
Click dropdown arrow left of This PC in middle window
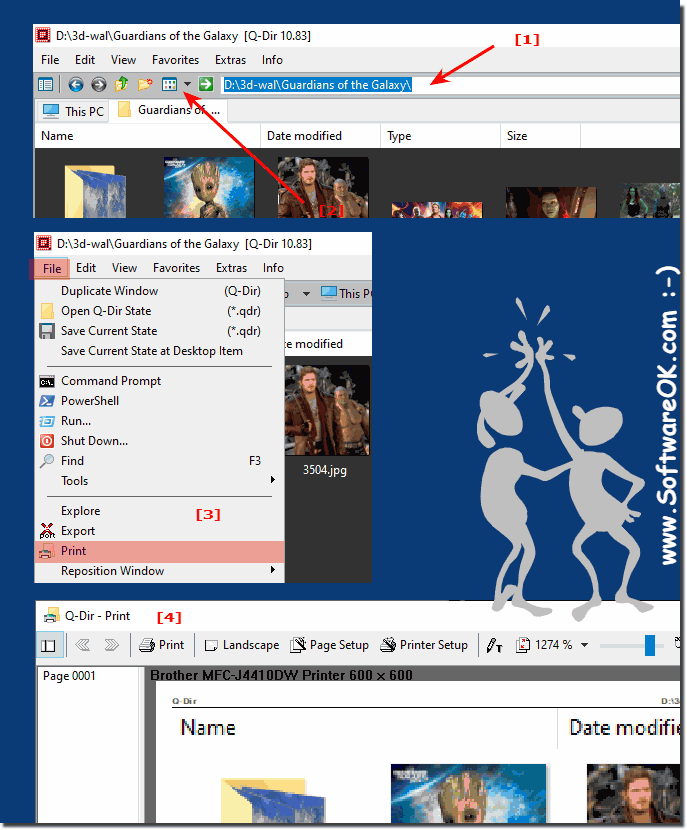306,294
